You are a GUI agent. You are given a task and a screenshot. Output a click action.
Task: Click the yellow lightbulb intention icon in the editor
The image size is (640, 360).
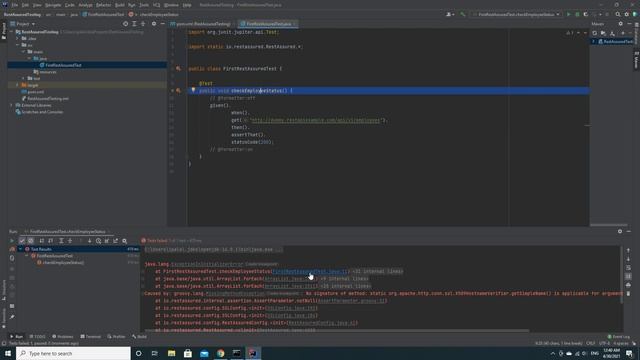(193, 90)
